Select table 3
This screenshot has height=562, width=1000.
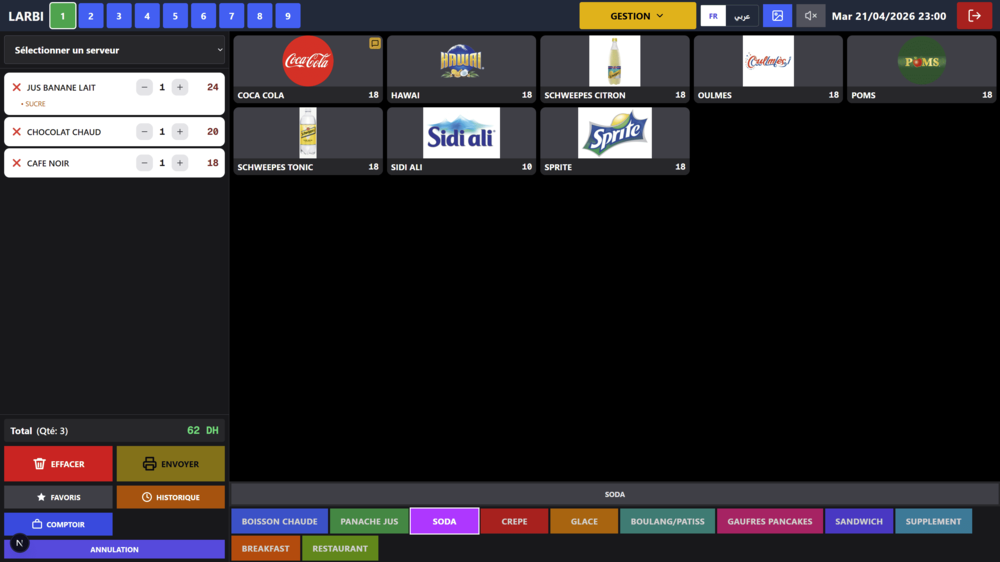tap(119, 16)
